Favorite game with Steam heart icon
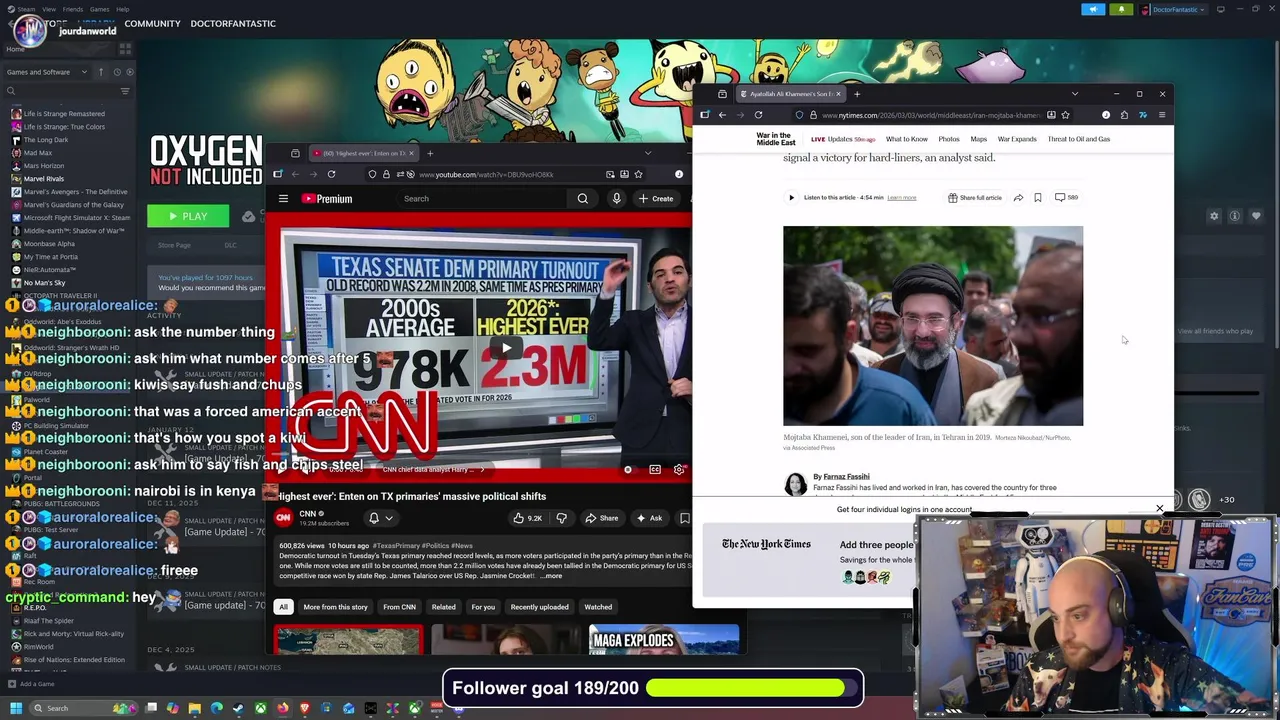Viewport: 1280px width, 720px height. pyautogui.click(x=1256, y=216)
